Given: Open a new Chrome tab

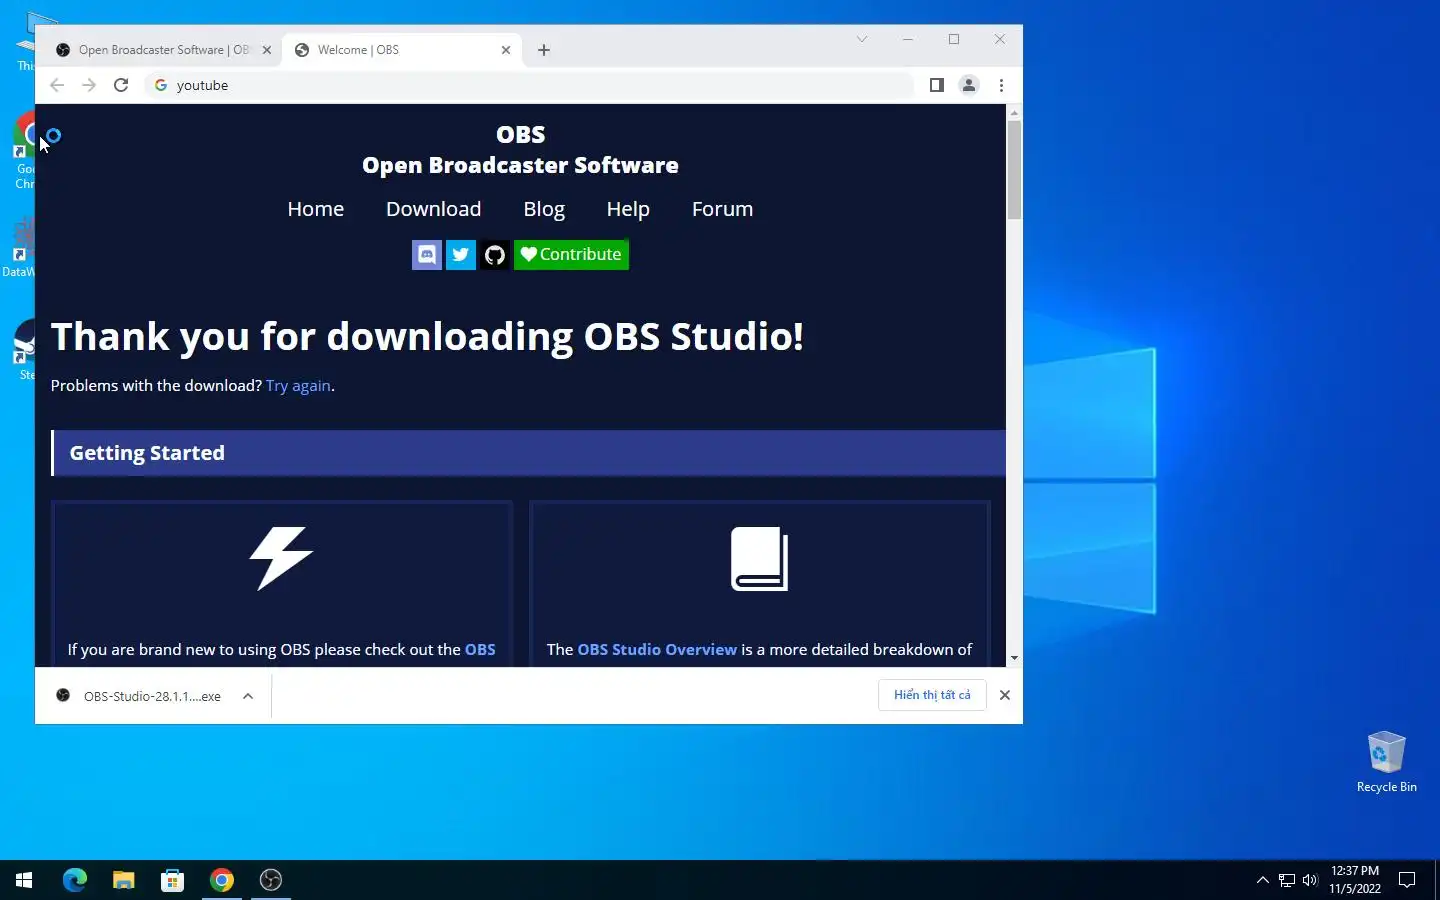Looking at the screenshot, I should coord(544,50).
